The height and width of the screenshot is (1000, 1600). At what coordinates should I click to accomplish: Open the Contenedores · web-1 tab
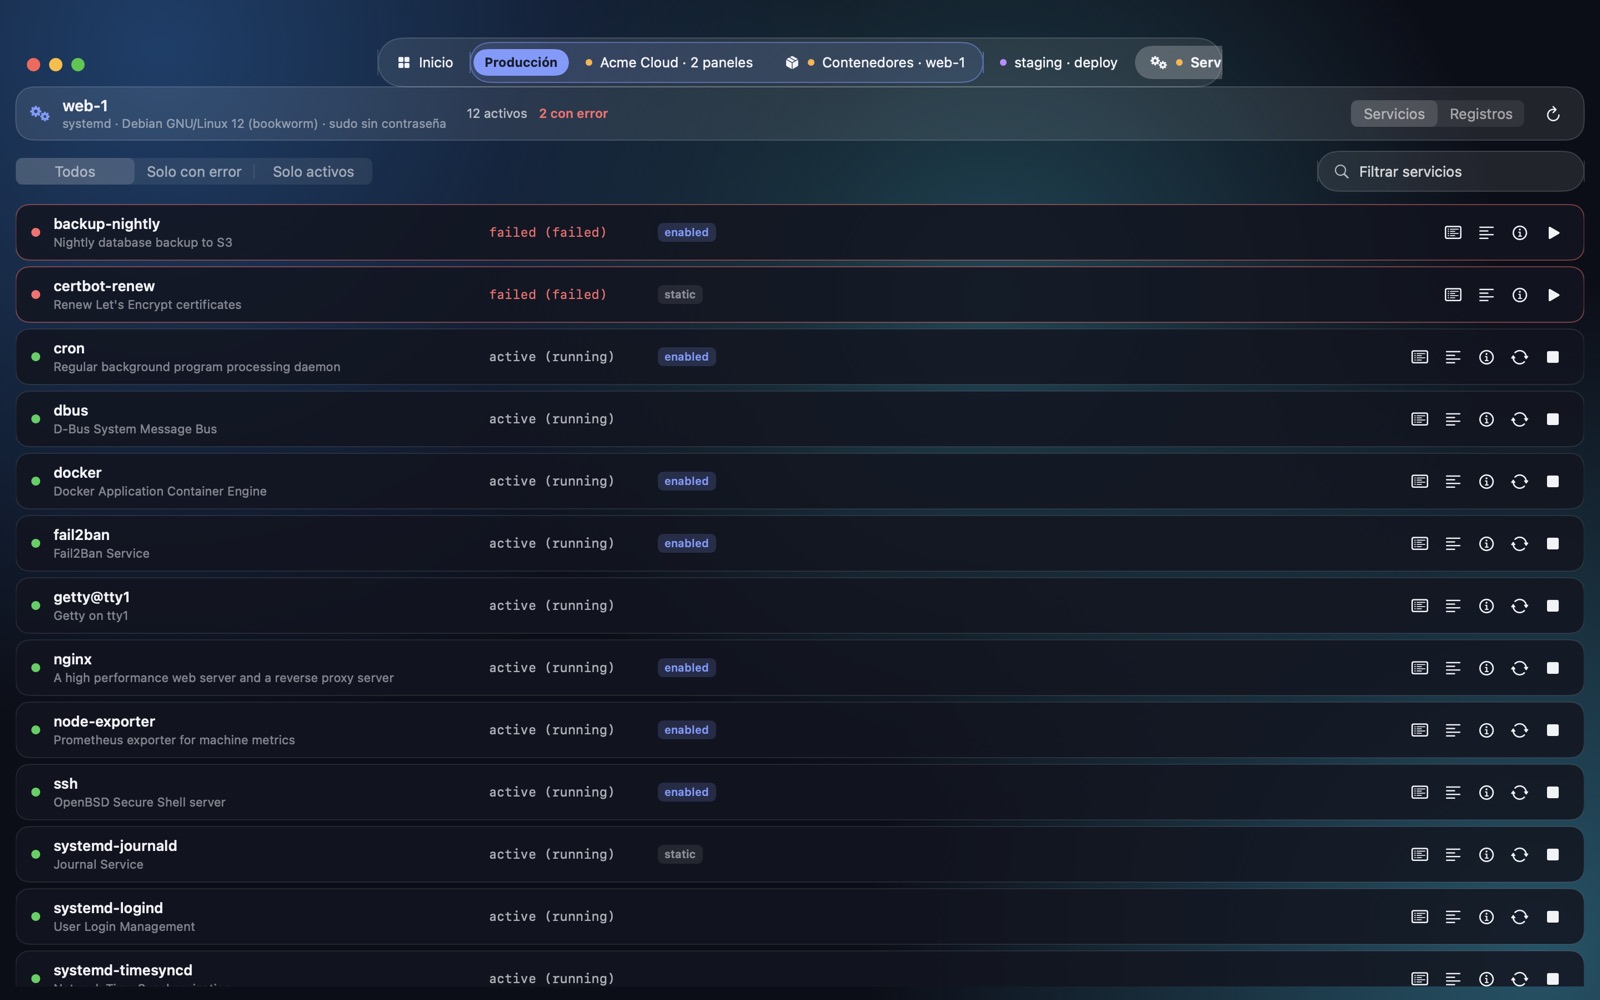pyautogui.click(x=875, y=62)
